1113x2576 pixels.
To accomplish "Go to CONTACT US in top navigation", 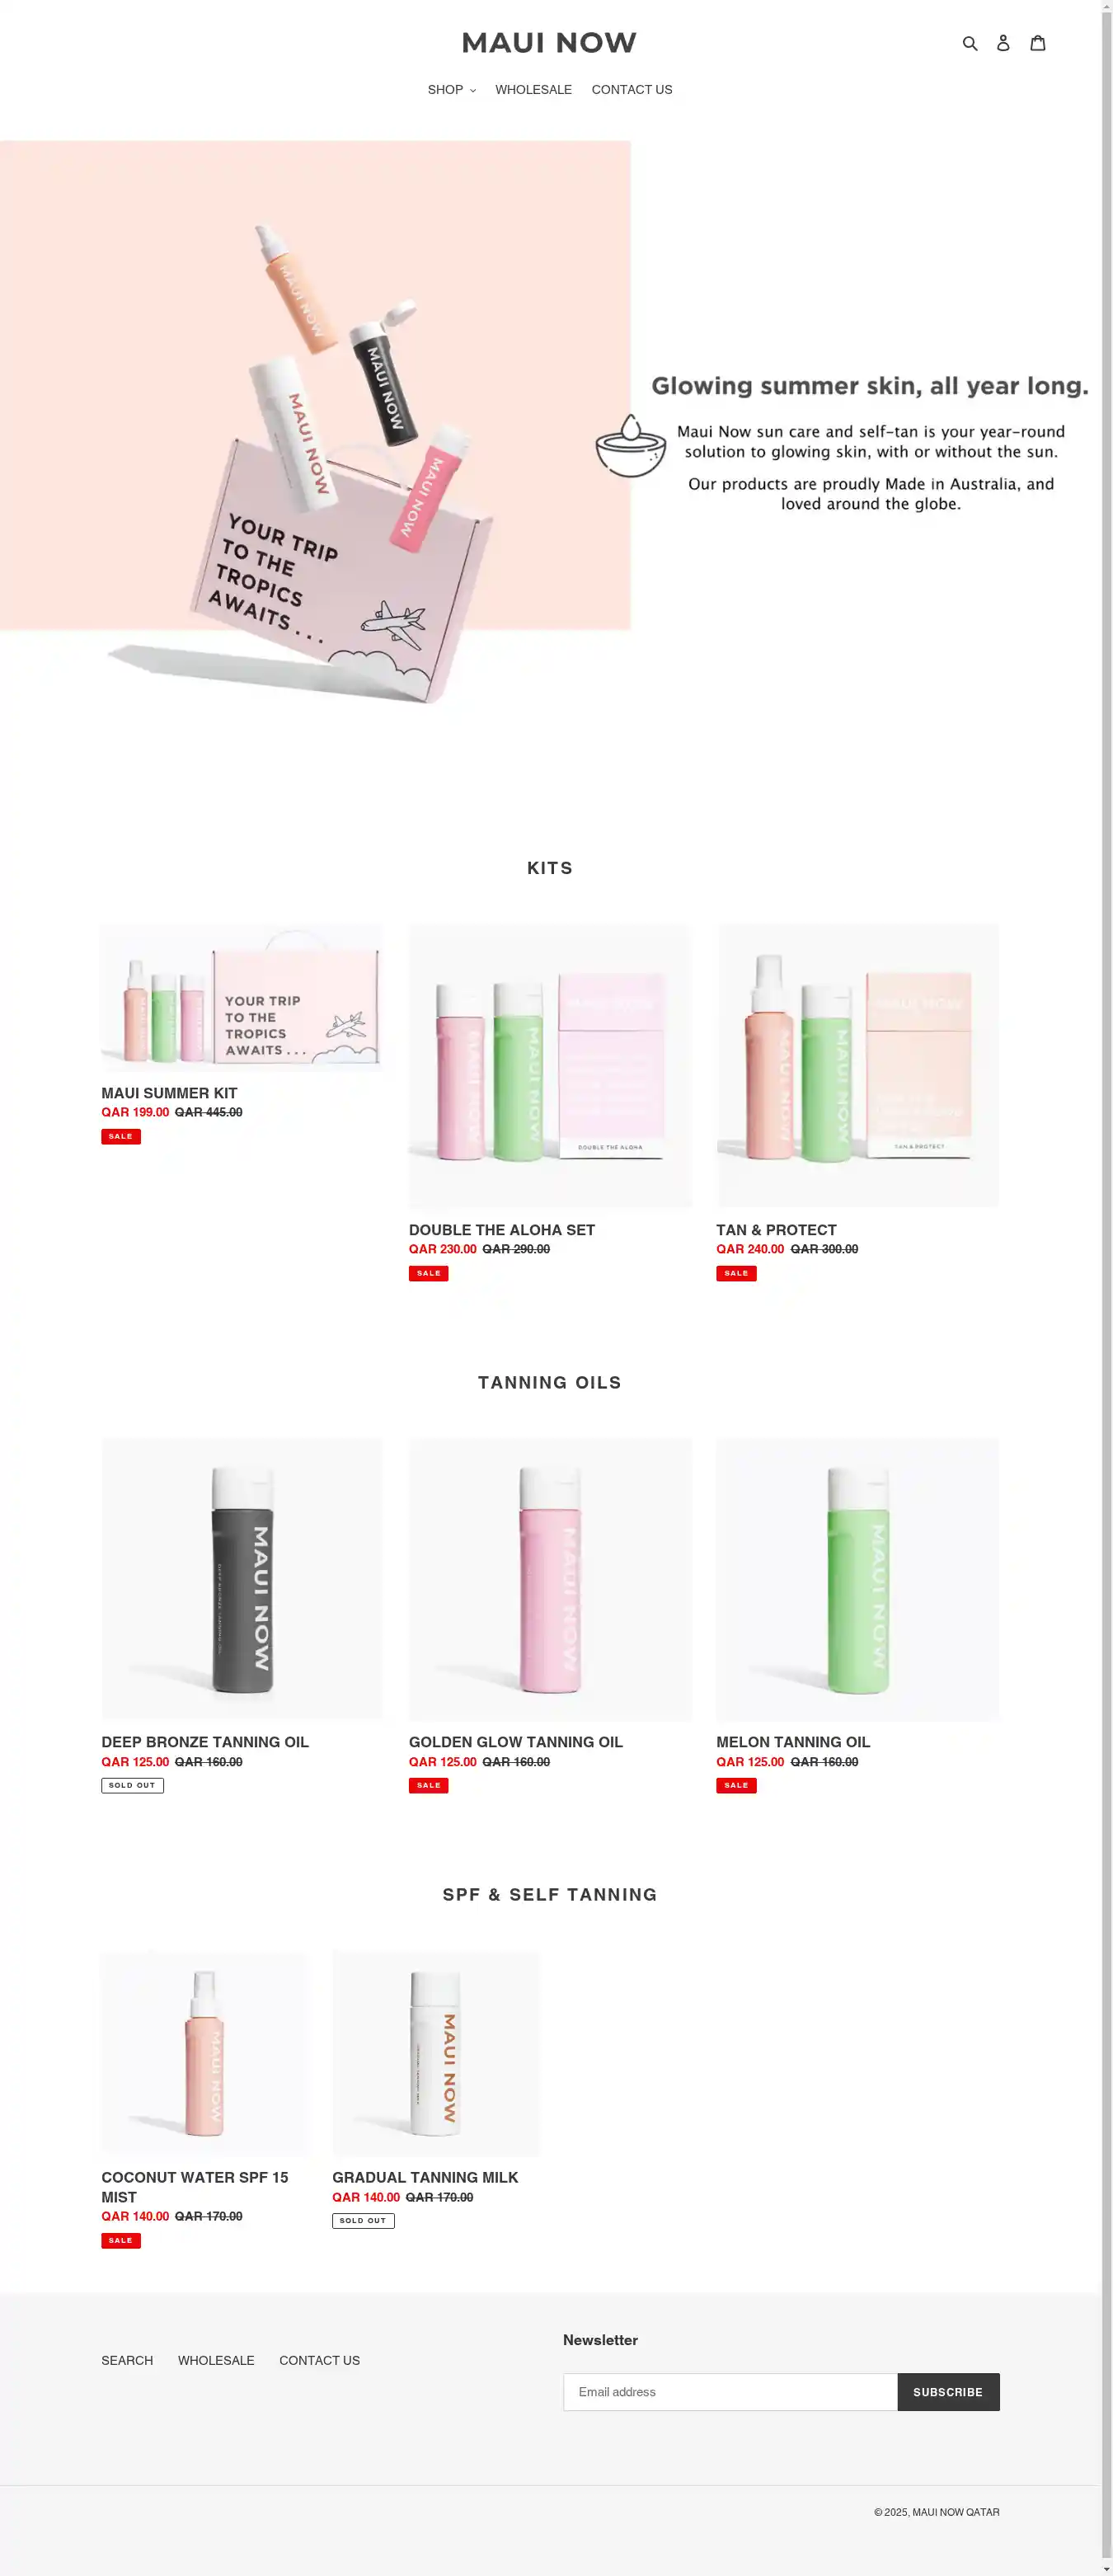I will click(631, 90).
